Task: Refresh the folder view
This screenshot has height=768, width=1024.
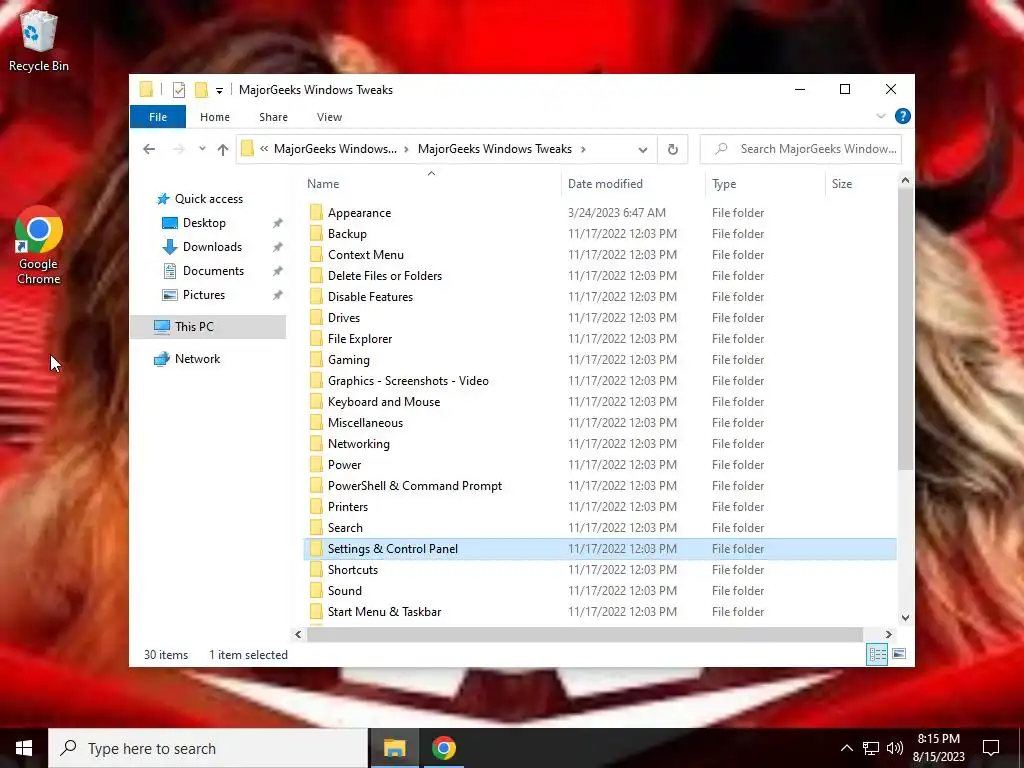Action: click(x=673, y=149)
